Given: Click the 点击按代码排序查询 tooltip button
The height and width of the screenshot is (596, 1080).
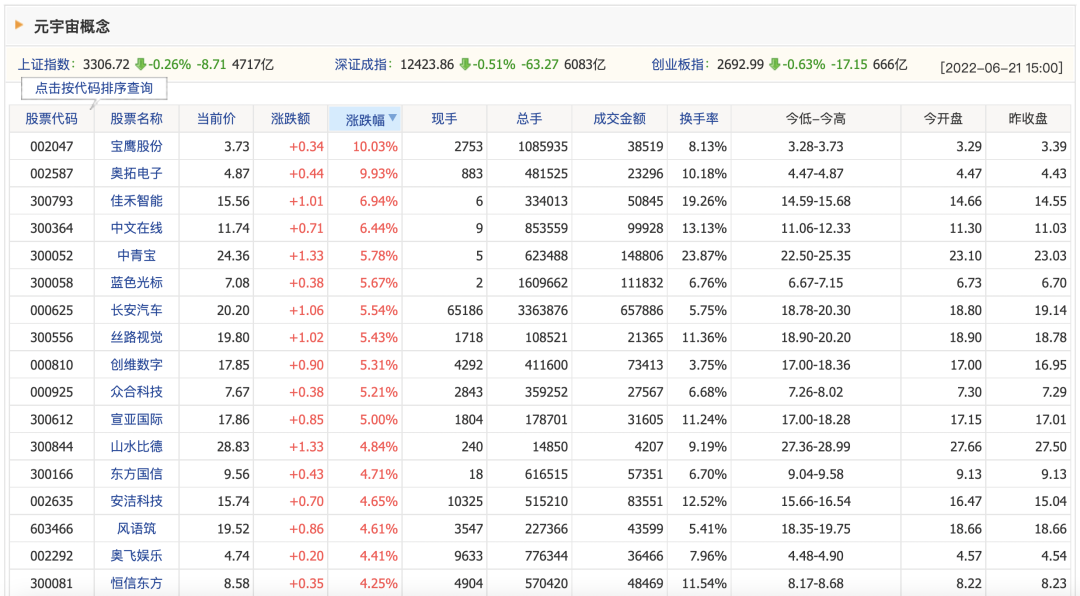Looking at the screenshot, I should pyautogui.click(x=94, y=88).
